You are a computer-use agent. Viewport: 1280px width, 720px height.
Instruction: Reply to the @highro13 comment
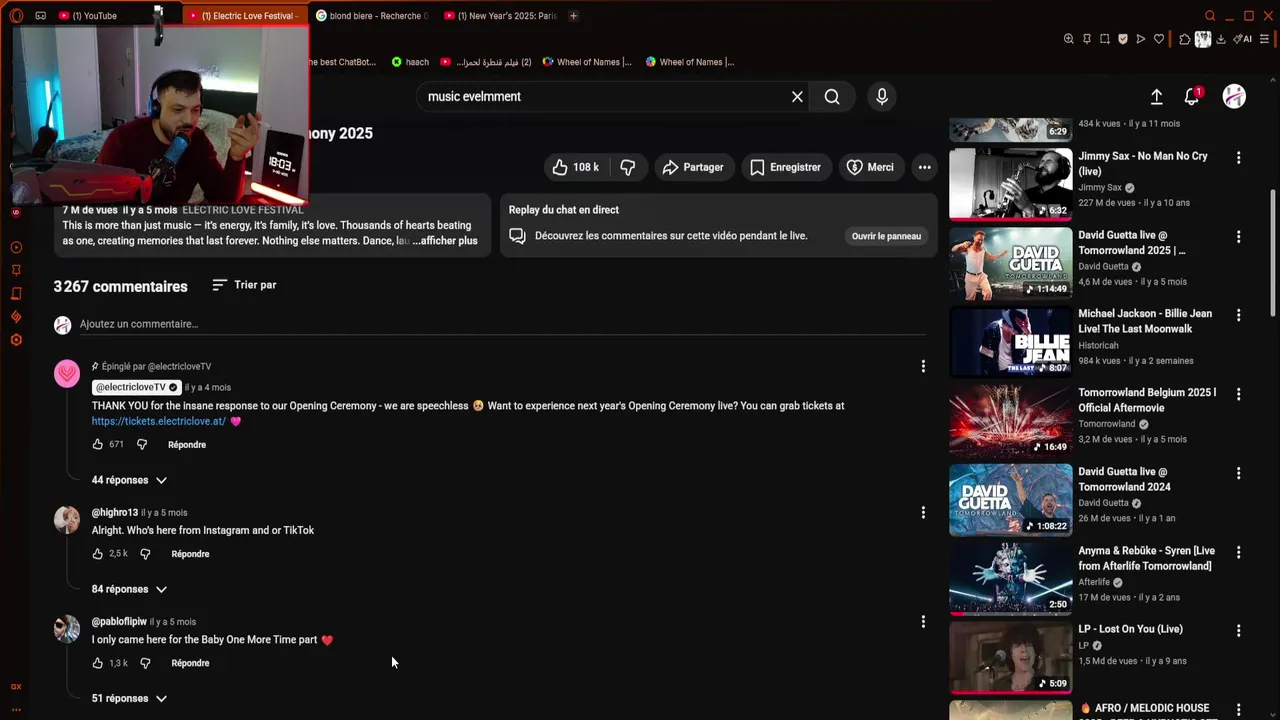[x=190, y=554]
